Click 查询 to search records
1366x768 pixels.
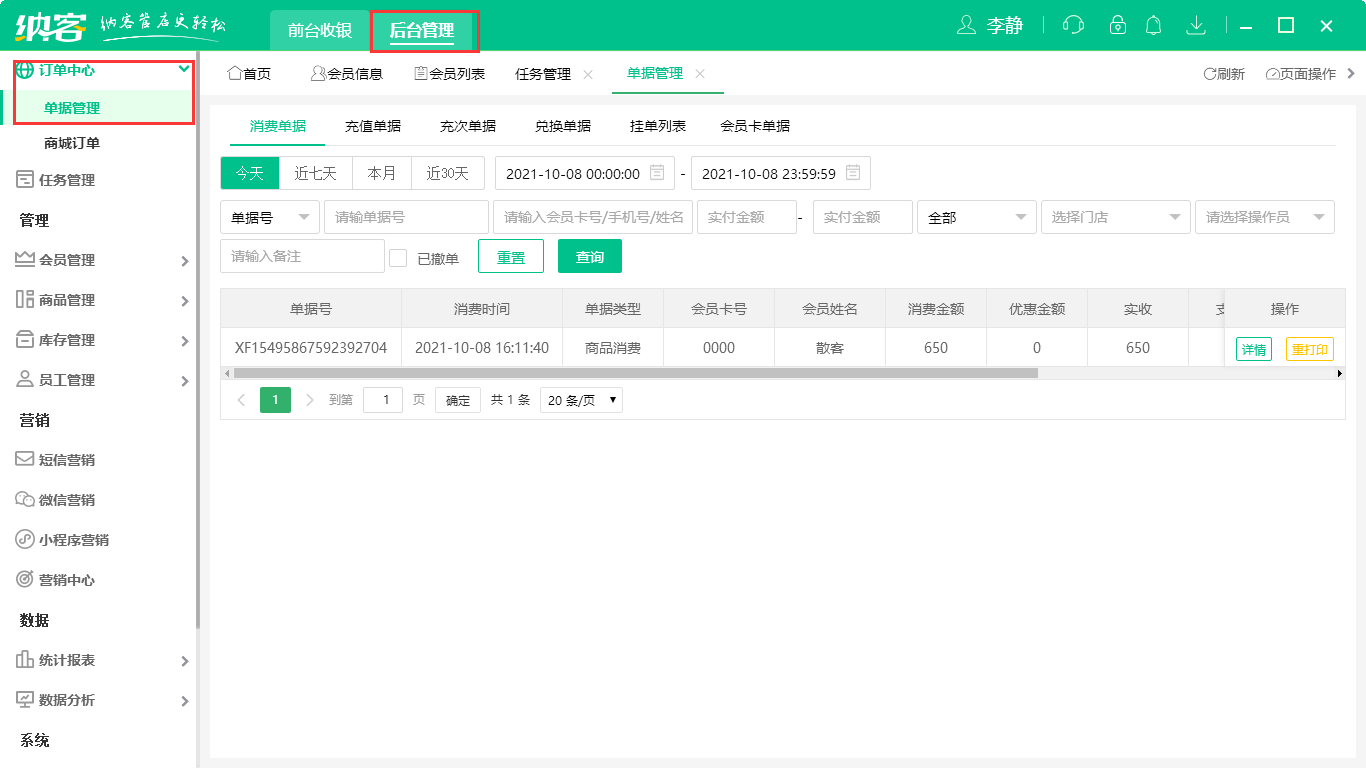pyautogui.click(x=589, y=256)
